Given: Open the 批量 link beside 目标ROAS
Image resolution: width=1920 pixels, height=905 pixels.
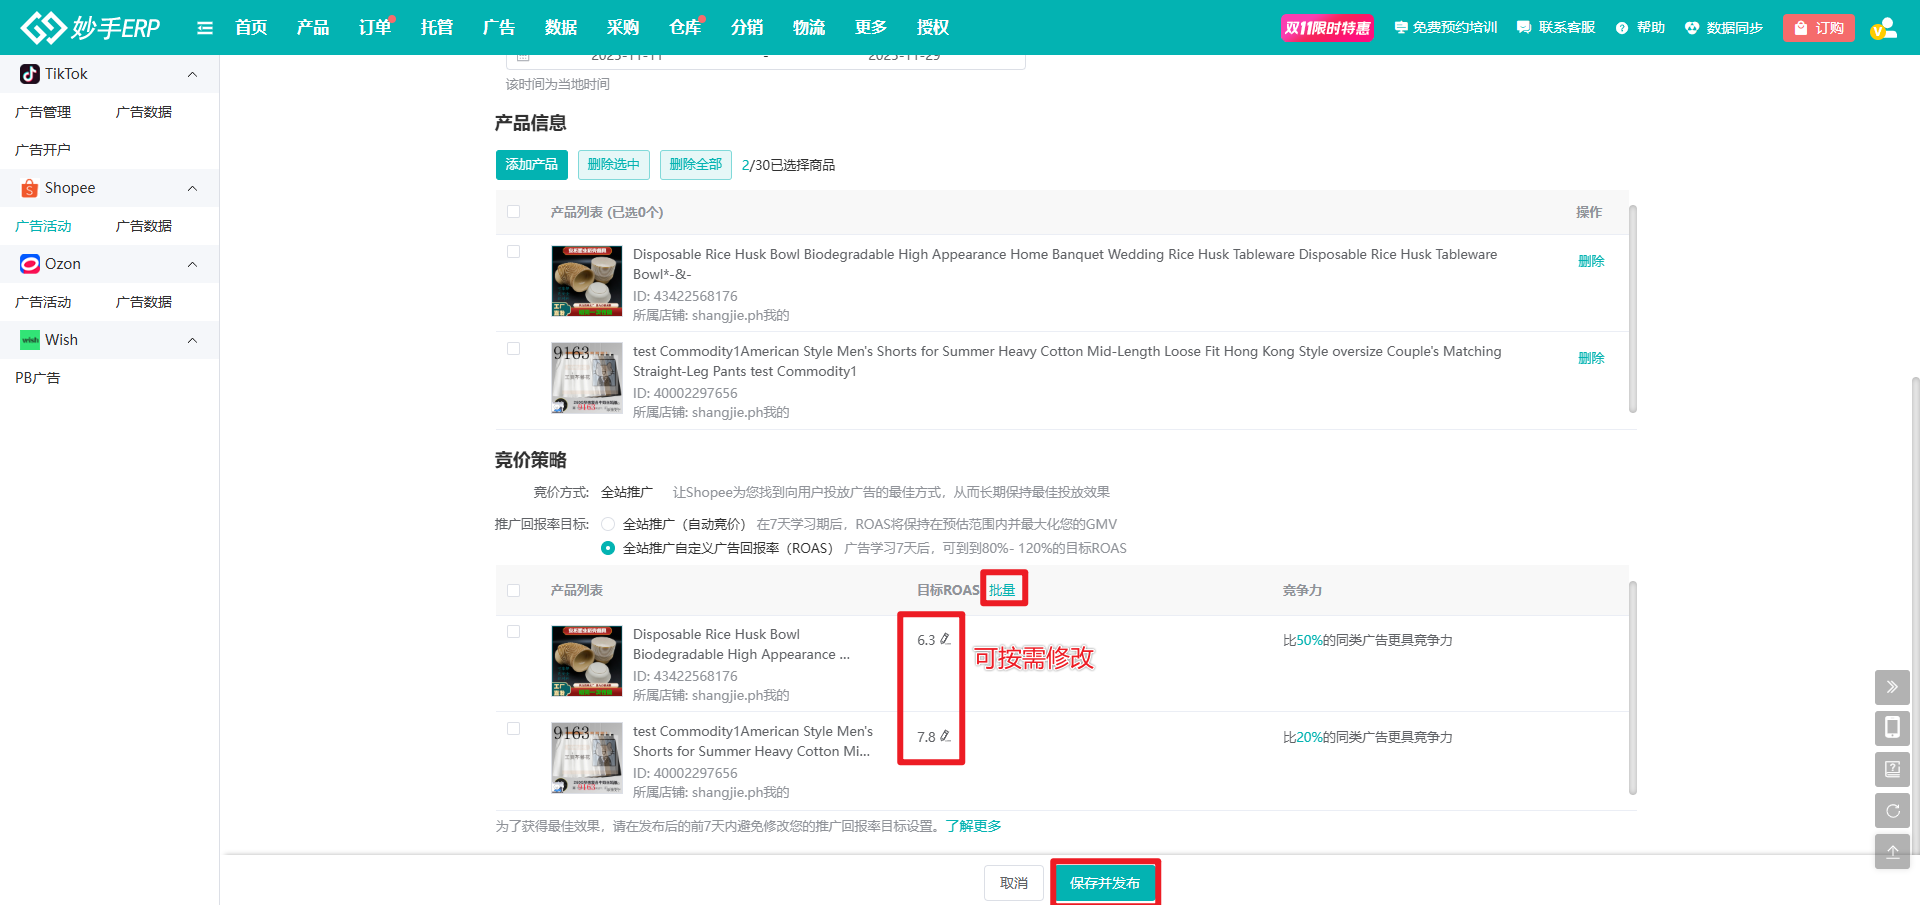Looking at the screenshot, I should 1002,590.
